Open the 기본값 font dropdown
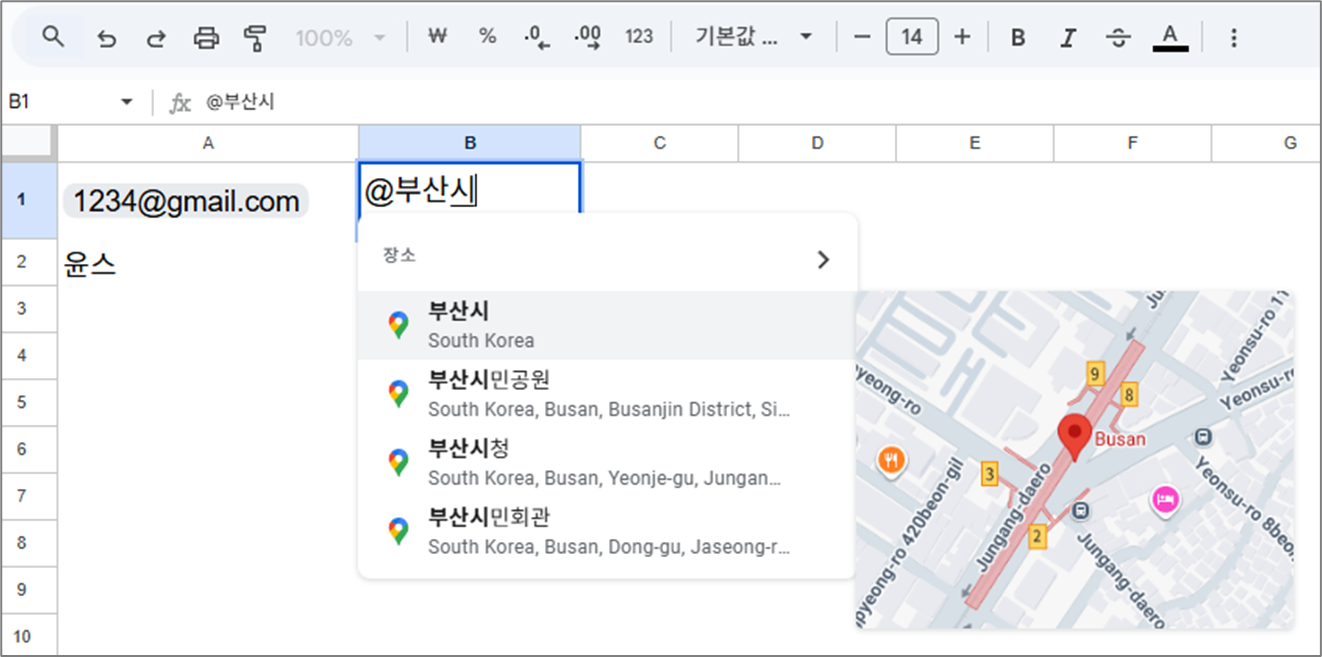The height and width of the screenshot is (657, 1322). 753,37
